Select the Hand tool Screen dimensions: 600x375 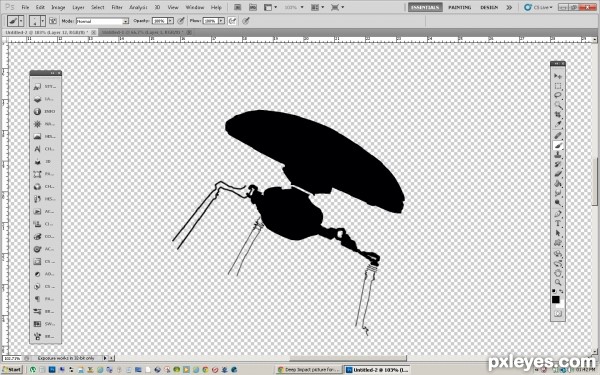pos(558,273)
